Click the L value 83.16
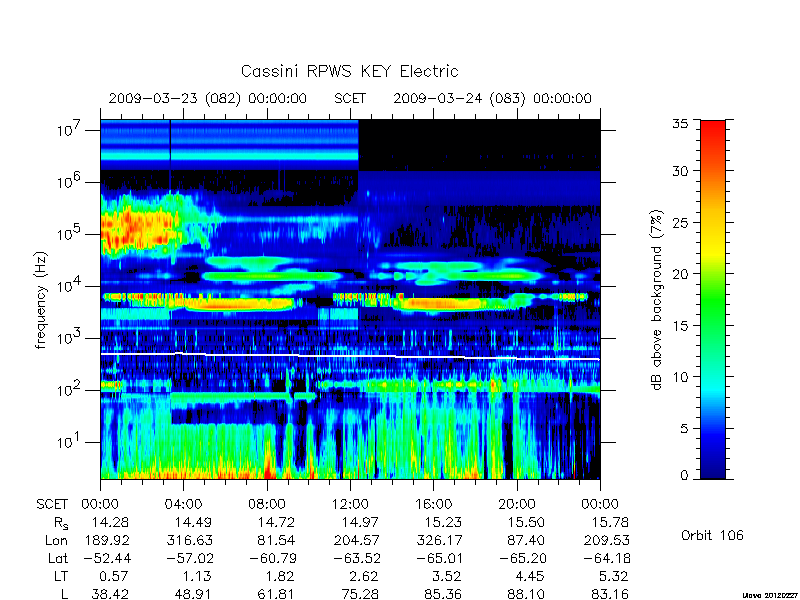800x600 pixels. (610, 594)
